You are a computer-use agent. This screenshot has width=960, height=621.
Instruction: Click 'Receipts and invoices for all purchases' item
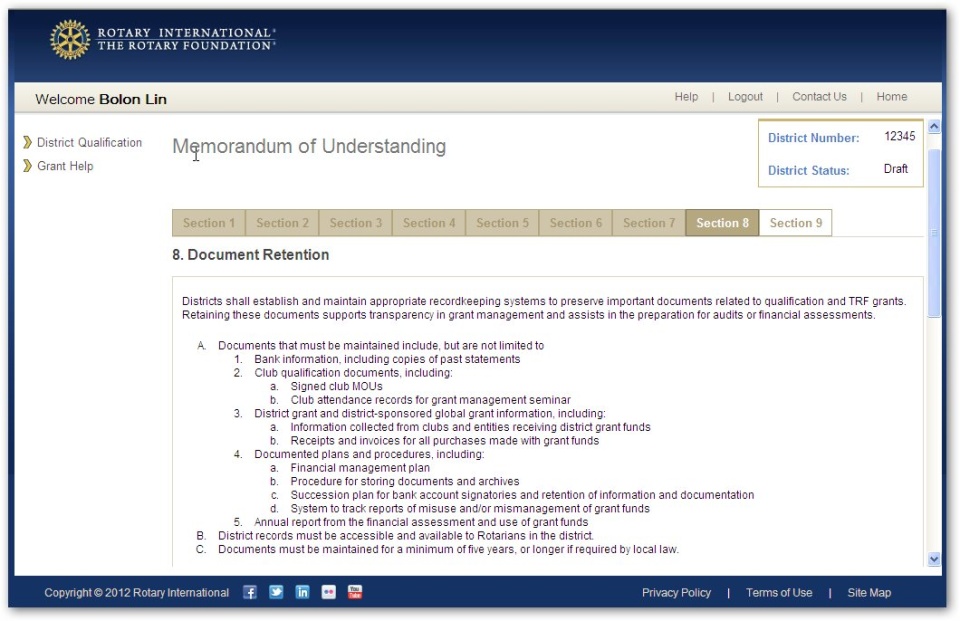pyautogui.click(x=444, y=441)
